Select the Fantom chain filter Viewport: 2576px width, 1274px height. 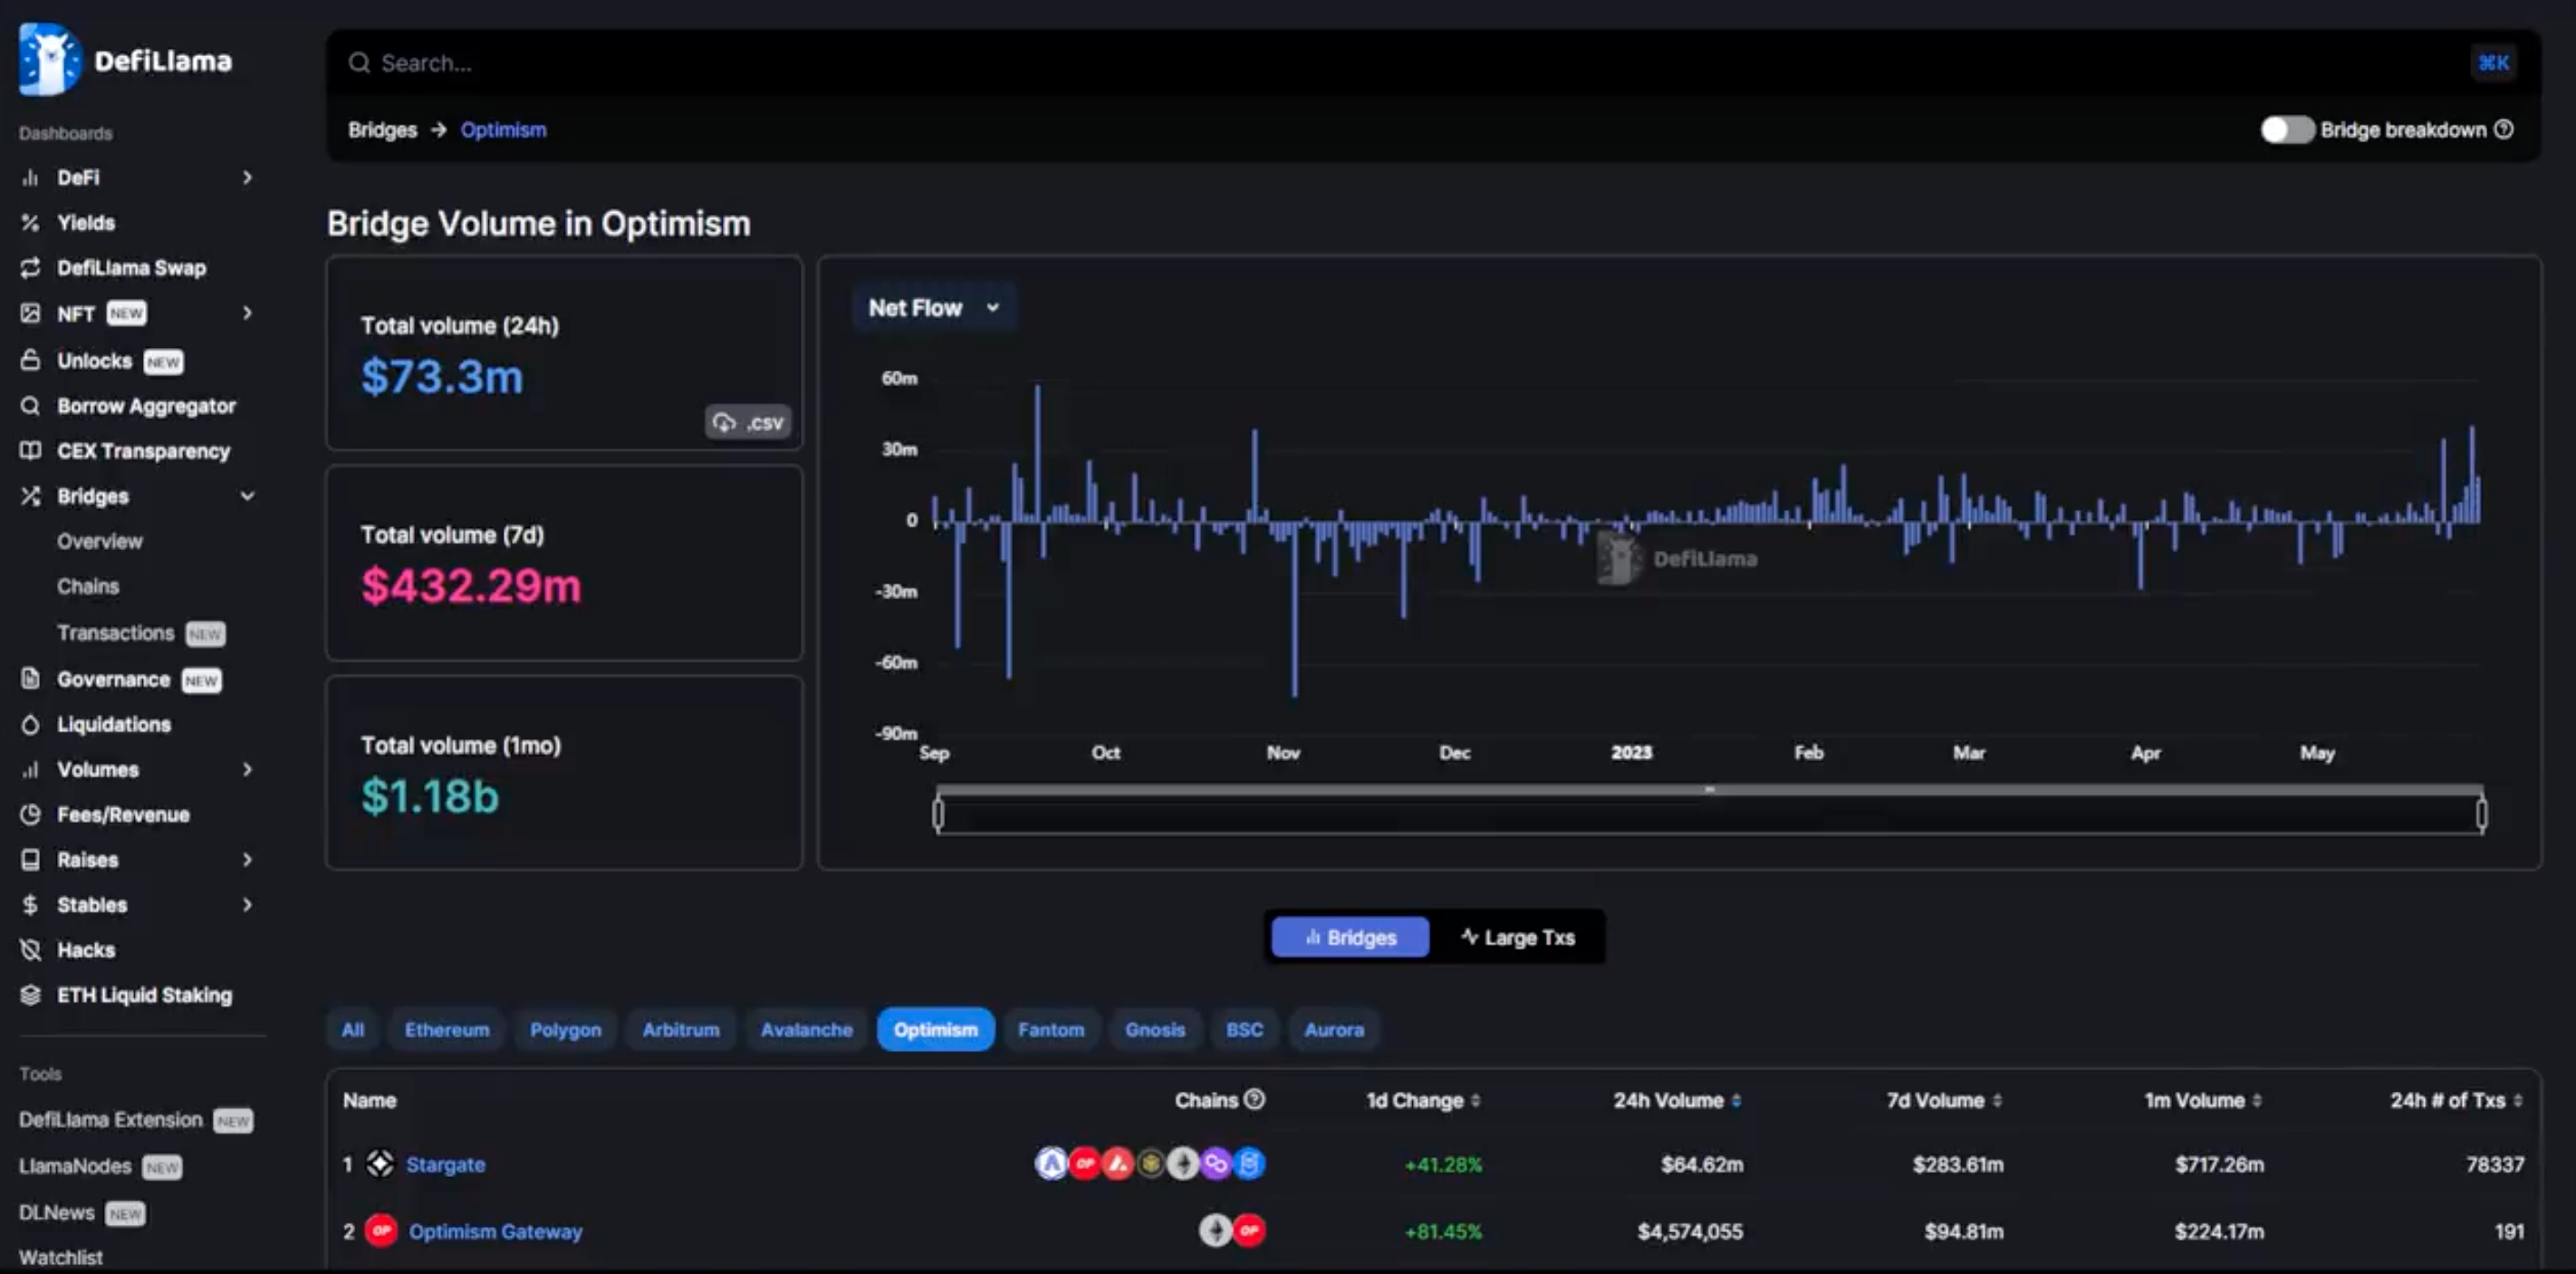(1050, 1029)
